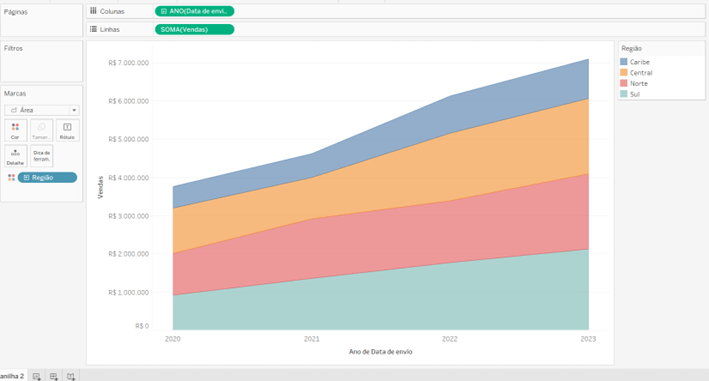
Task: Click the 2023 x-axis label
Action: coord(588,339)
